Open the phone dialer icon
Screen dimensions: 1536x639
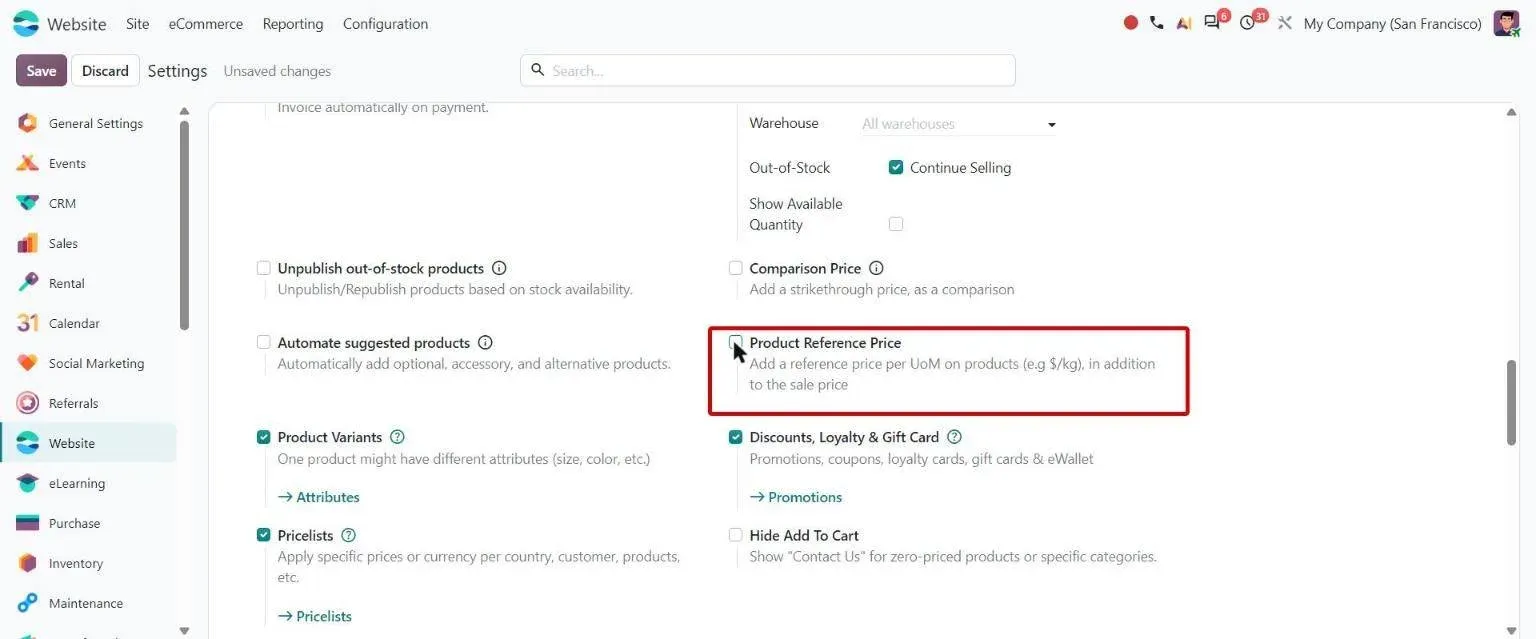[1157, 23]
